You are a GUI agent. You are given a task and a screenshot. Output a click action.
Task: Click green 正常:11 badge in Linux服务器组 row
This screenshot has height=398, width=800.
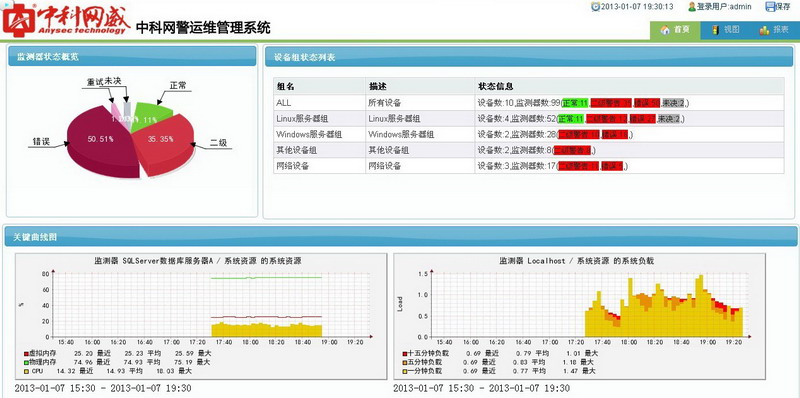click(x=570, y=118)
